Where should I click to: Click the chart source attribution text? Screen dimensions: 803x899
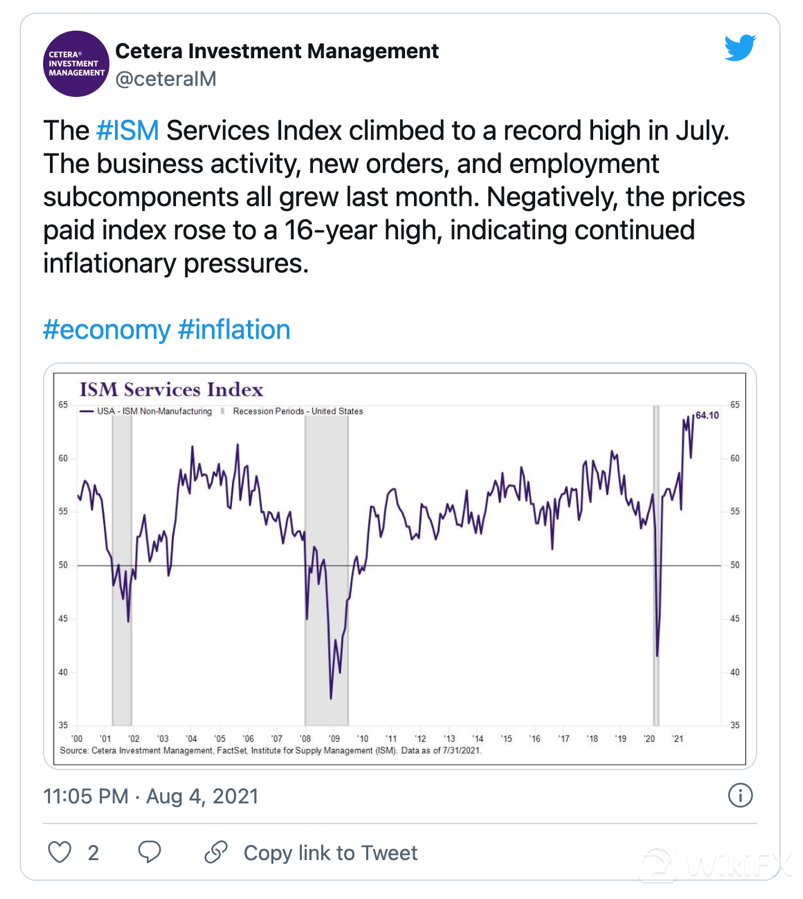tap(272, 748)
